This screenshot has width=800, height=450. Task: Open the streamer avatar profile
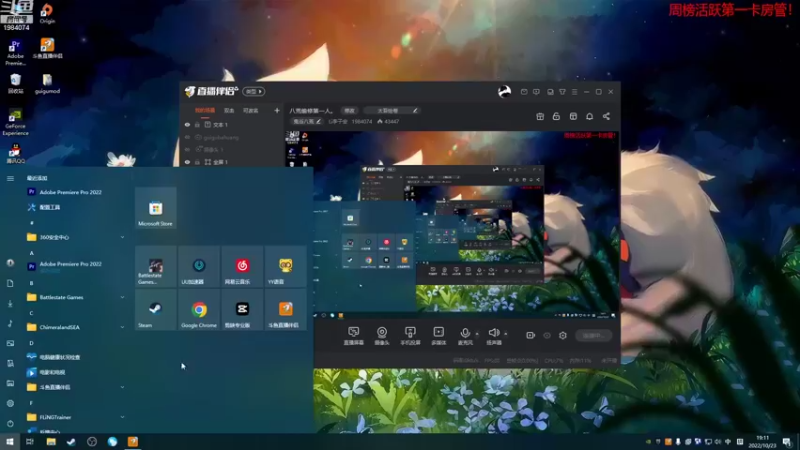click(x=504, y=91)
